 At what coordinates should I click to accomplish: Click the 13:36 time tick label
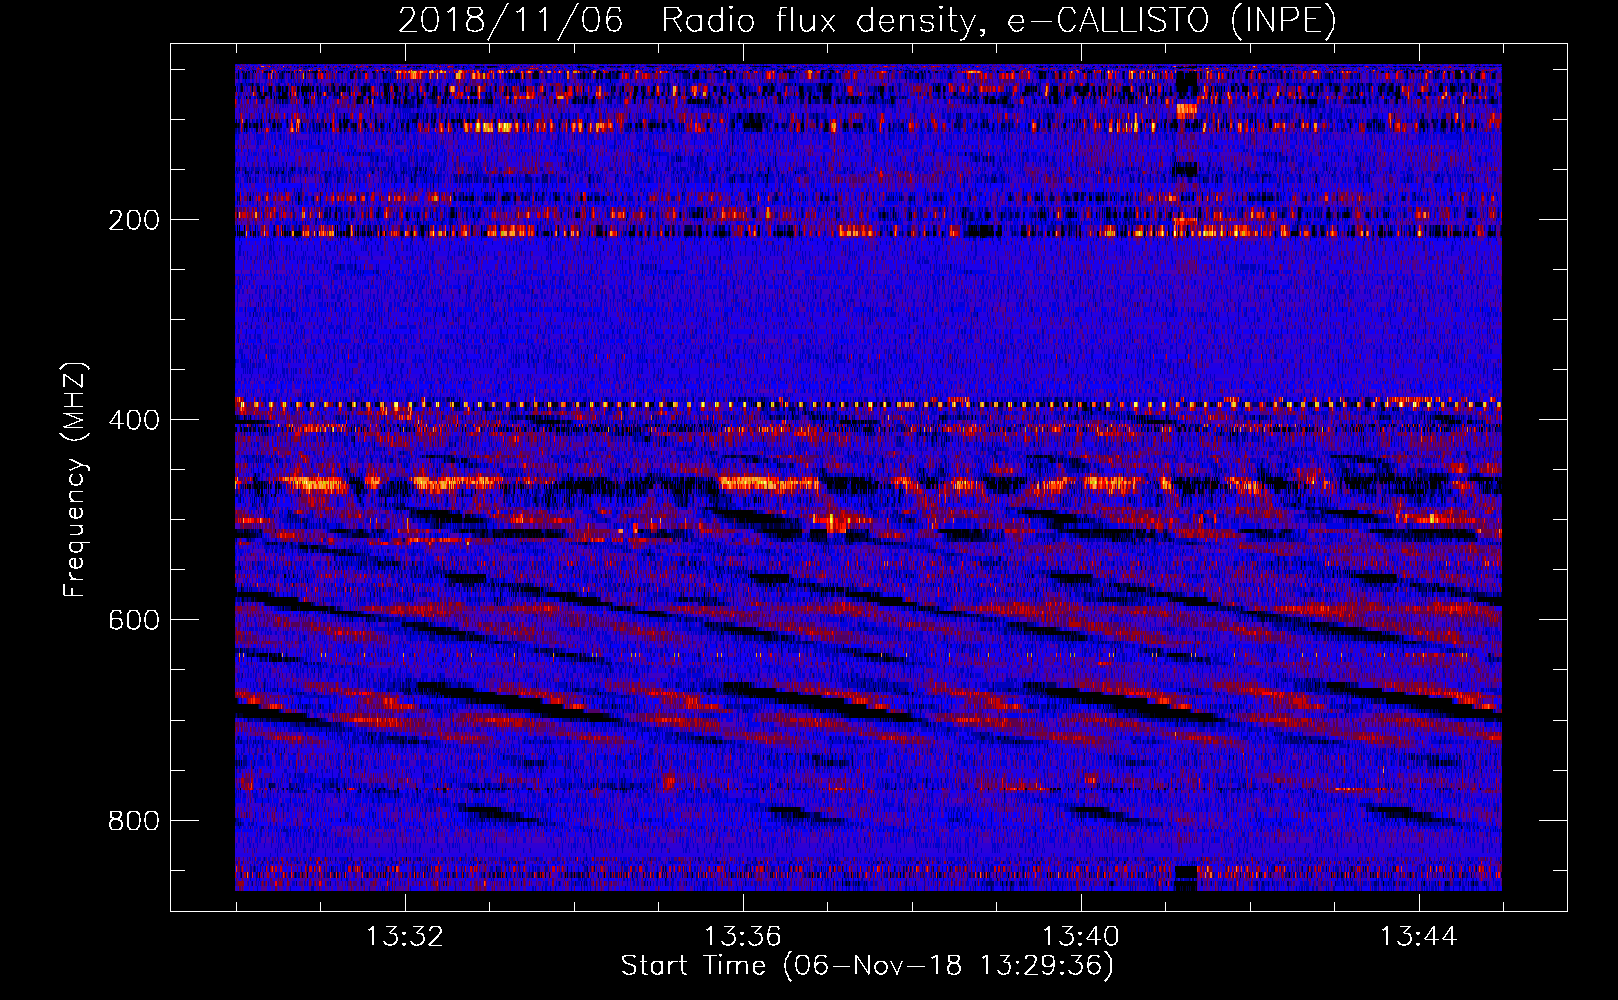(743, 937)
